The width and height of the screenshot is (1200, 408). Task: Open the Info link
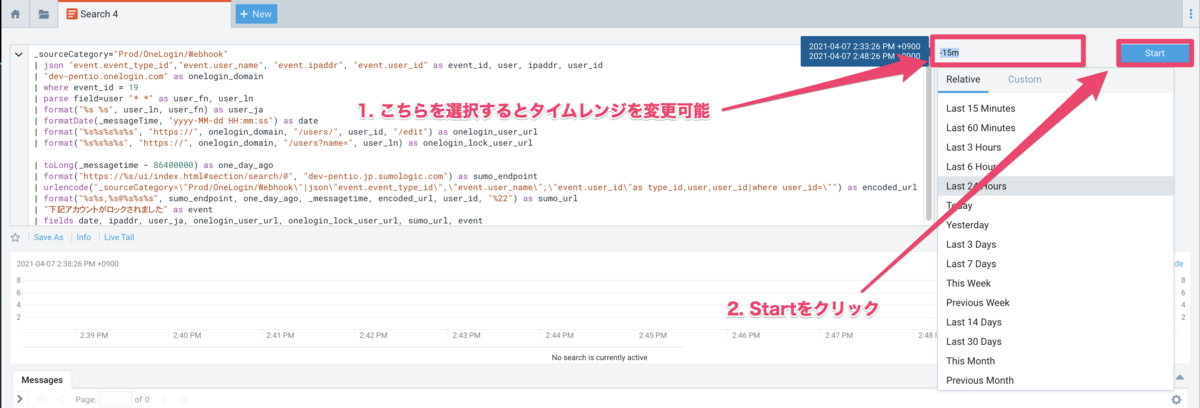(x=84, y=237)
